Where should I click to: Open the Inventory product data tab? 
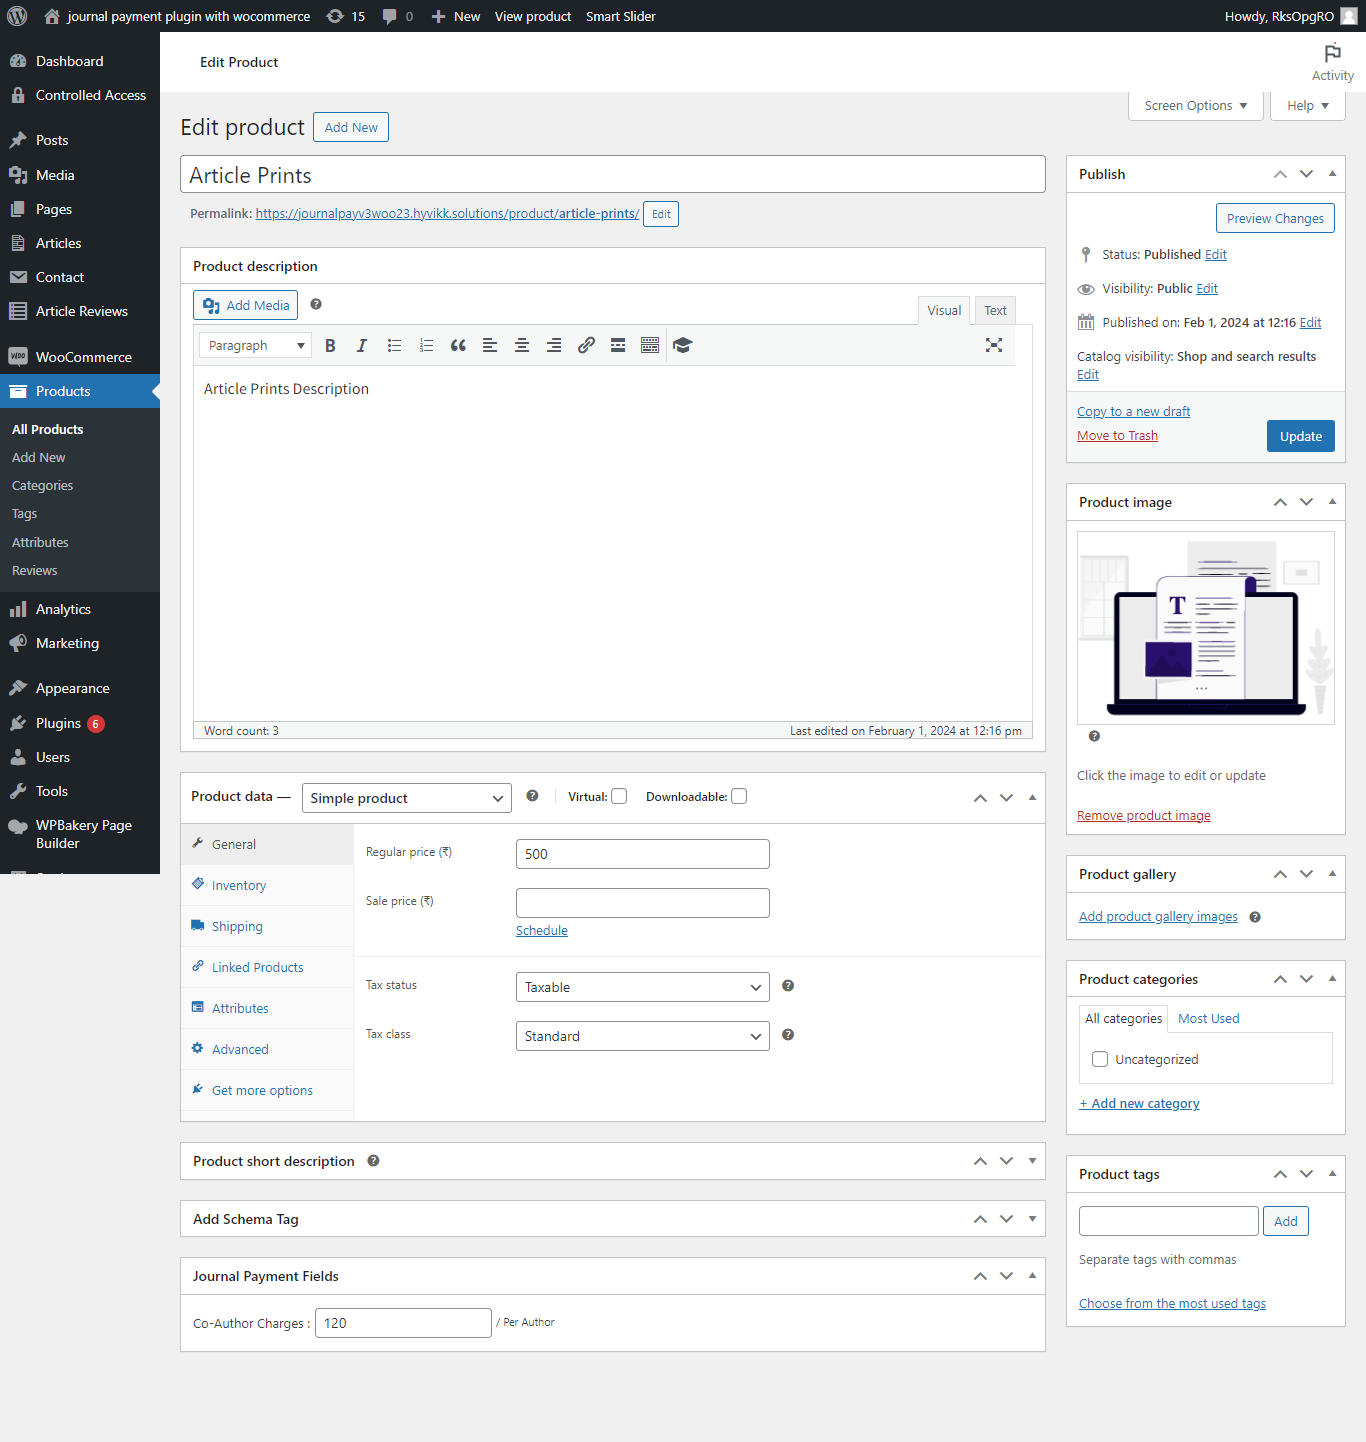[x=238, y=885]
